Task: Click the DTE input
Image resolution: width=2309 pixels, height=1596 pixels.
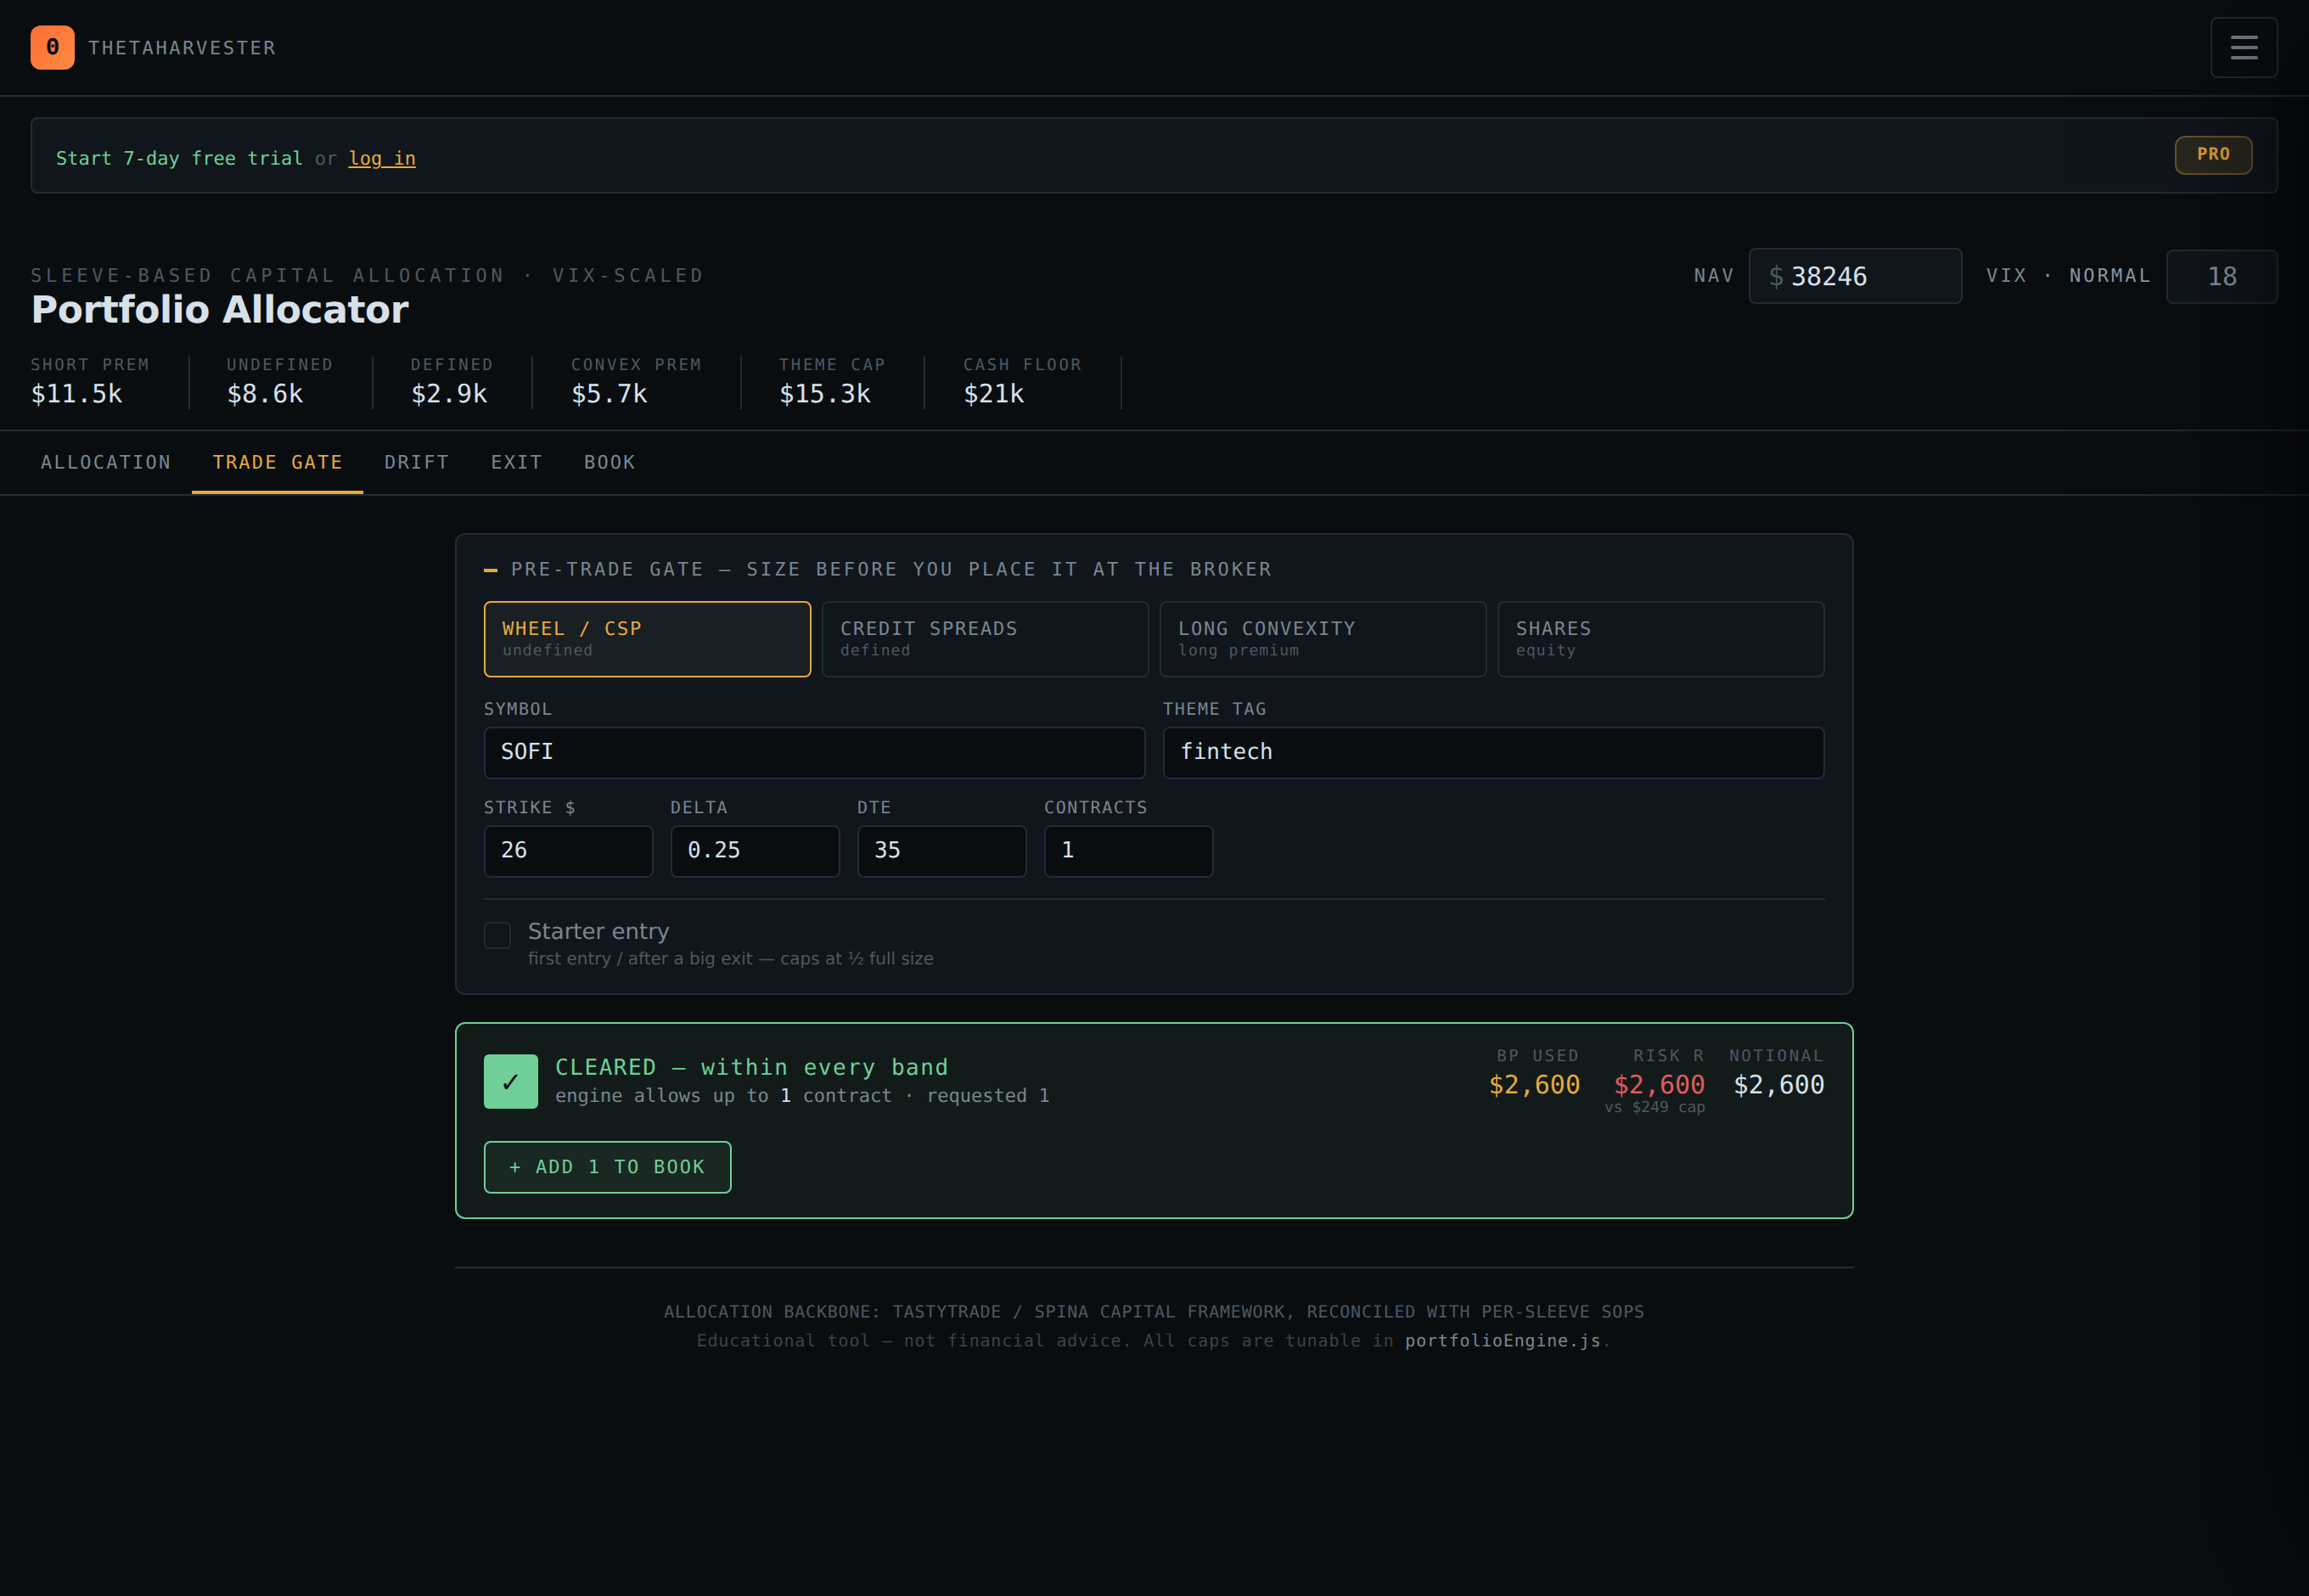Action: [941, 851]
